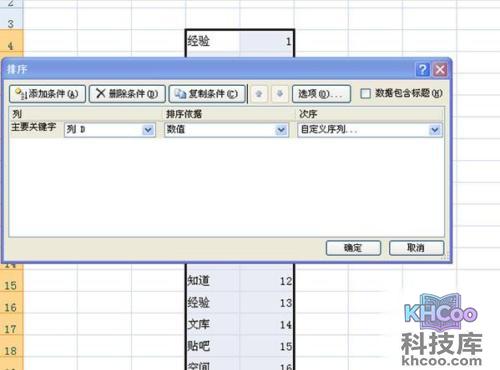Click the 删除条件 (Delete condition) button
Image resolution: width=500 pixels, height=370 pixels.
pyautogui.click(x=127, y=94)
